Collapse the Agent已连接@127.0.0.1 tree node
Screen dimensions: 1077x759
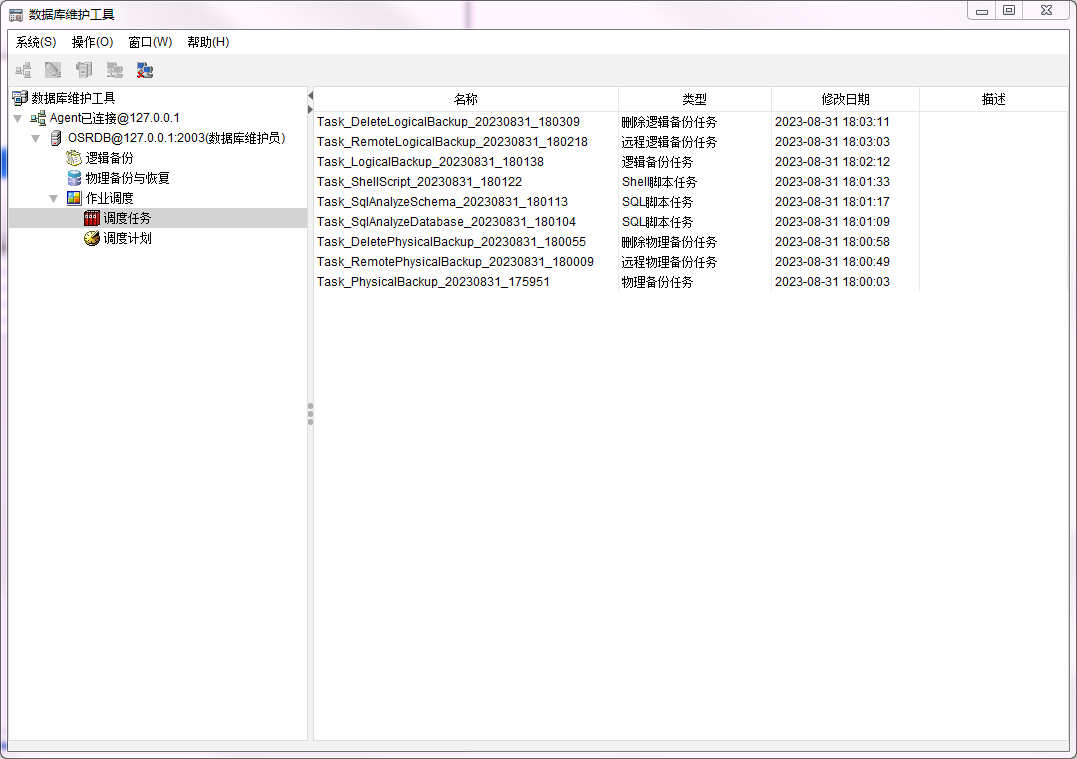point(17,117)
